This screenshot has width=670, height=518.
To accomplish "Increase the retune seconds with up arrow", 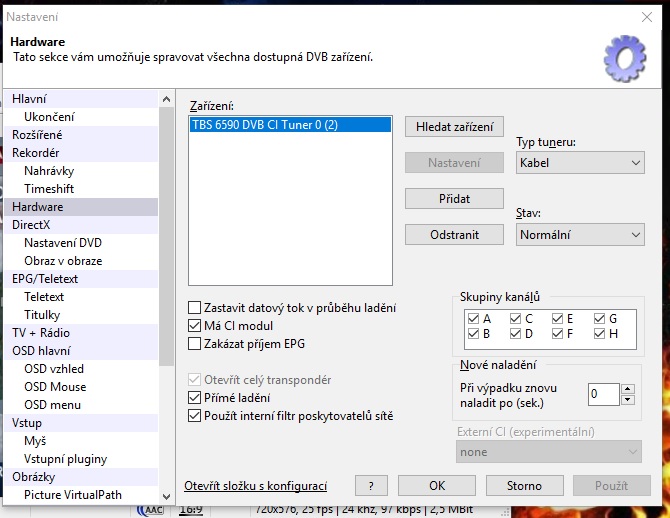I will (x=628, y=388).
